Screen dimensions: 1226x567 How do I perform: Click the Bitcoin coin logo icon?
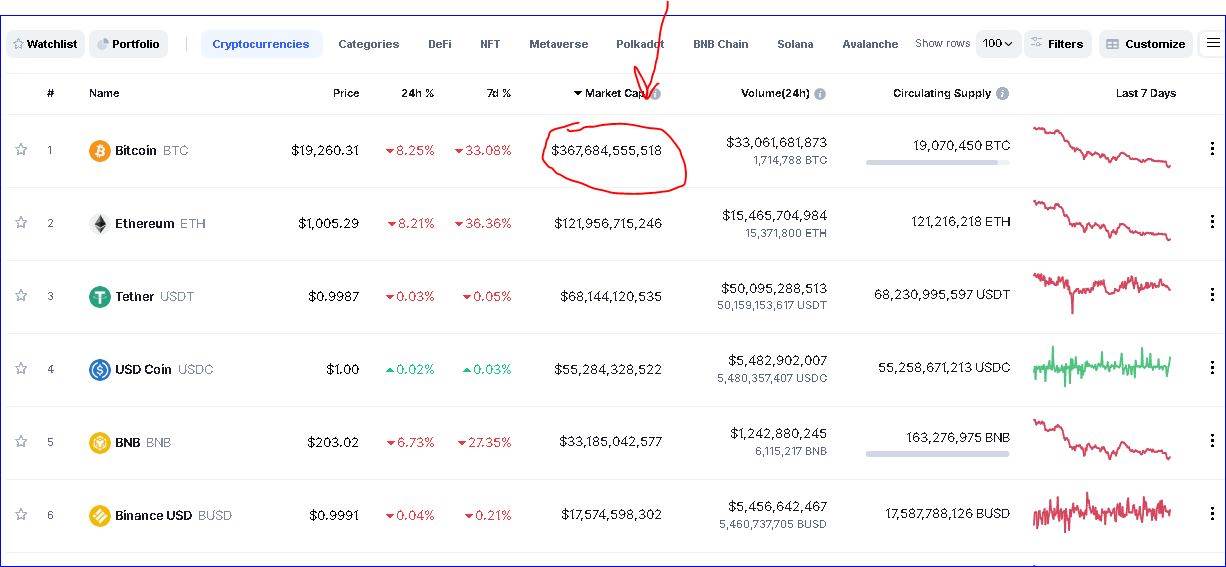coord(100,151)
